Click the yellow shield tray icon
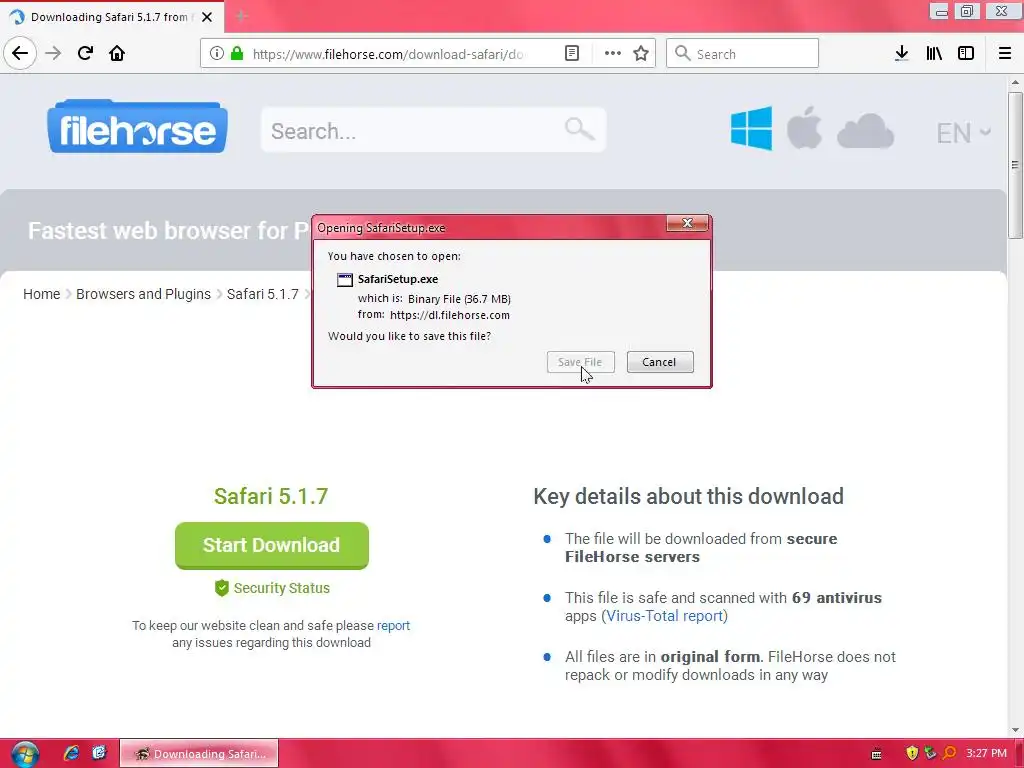The image size is (1024, 768). coord(912,753)
